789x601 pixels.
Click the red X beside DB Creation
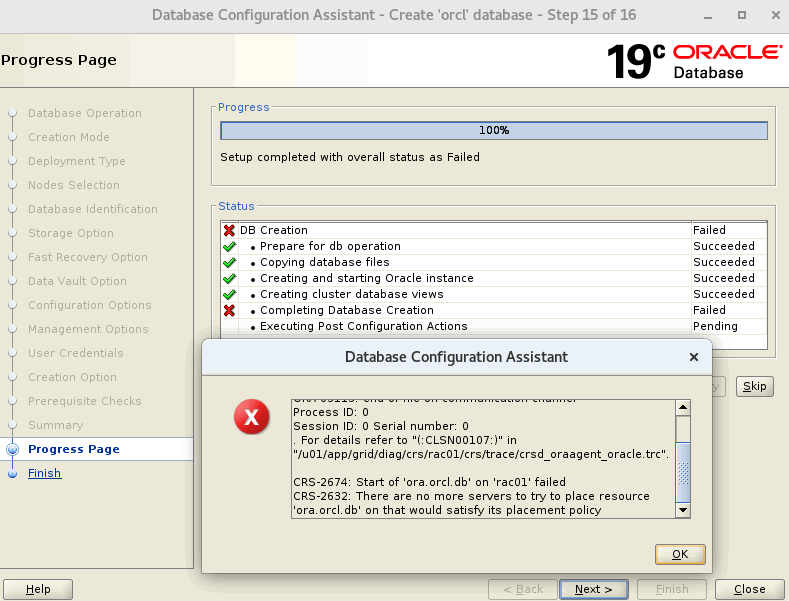point(229,231)
